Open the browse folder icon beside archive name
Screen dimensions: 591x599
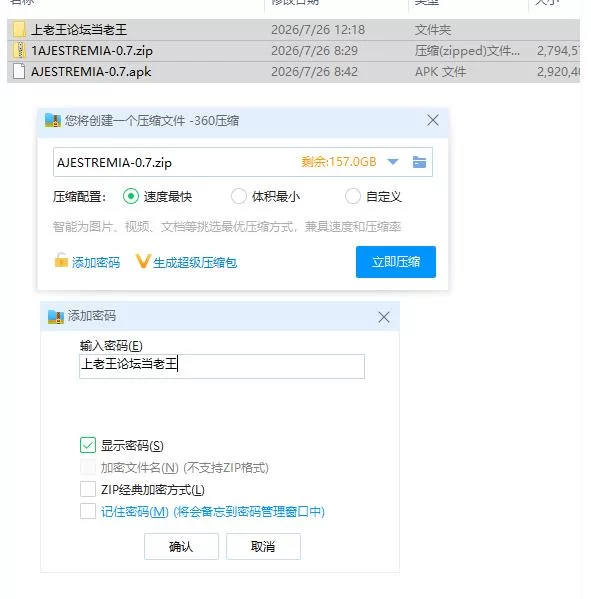point(419,162)
